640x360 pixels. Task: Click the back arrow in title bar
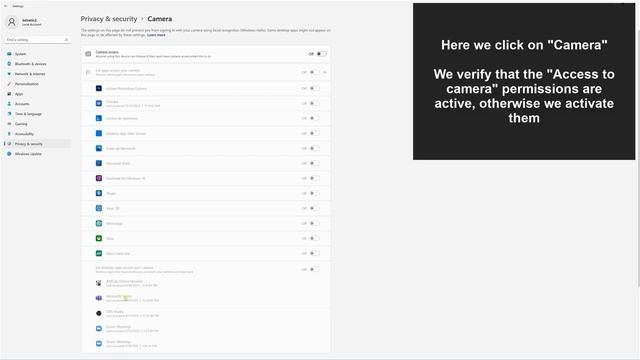[5, 6]
